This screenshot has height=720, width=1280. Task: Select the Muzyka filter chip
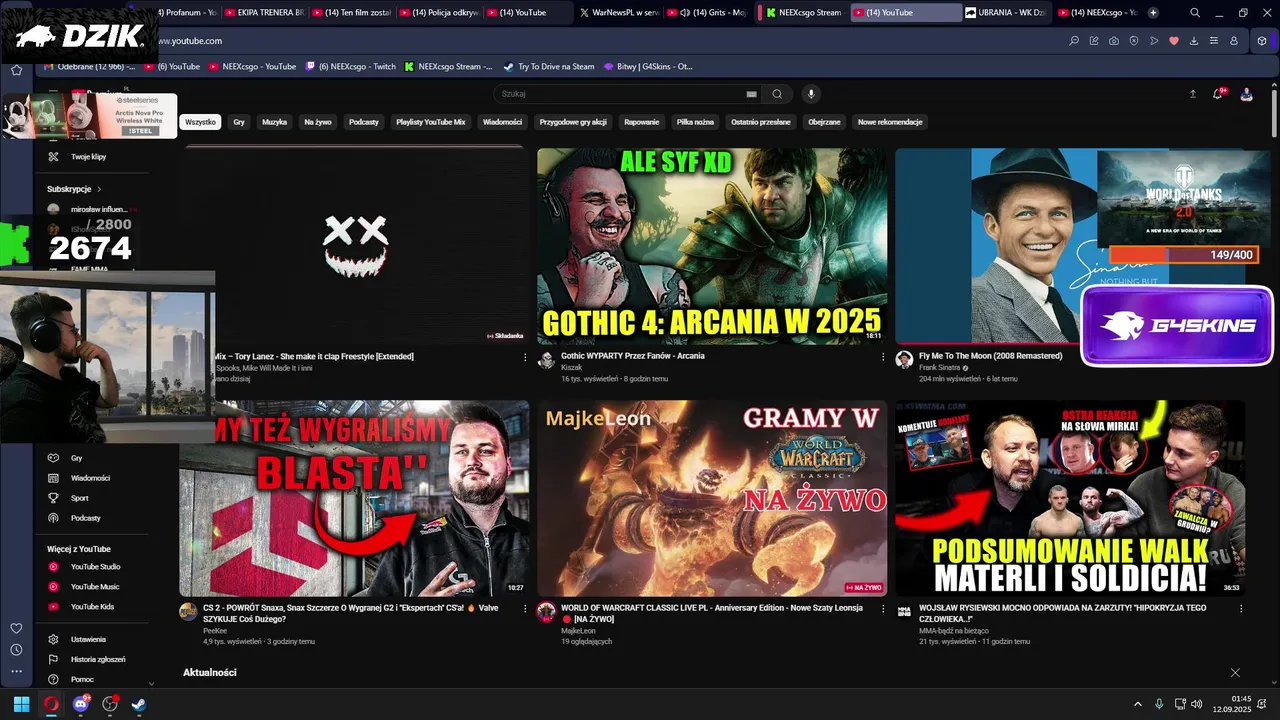tap(274, 122)
